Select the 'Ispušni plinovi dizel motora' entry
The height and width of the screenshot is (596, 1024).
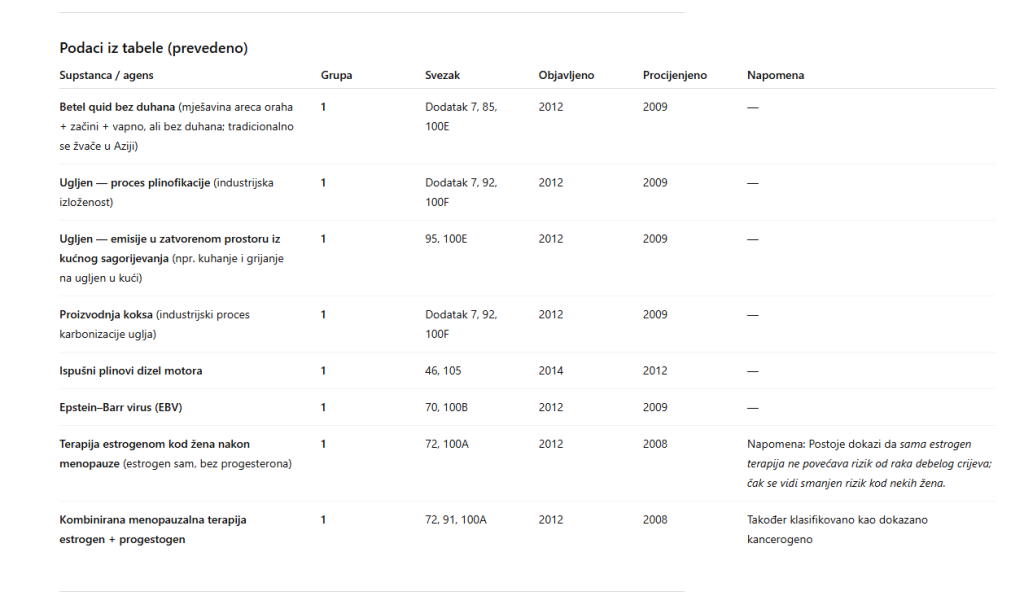[x=130, y=371]
